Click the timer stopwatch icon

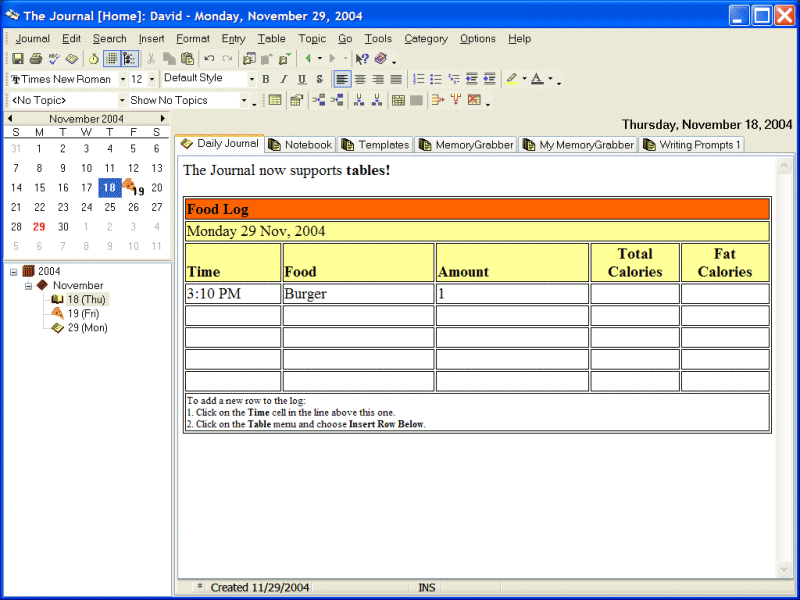93,59
